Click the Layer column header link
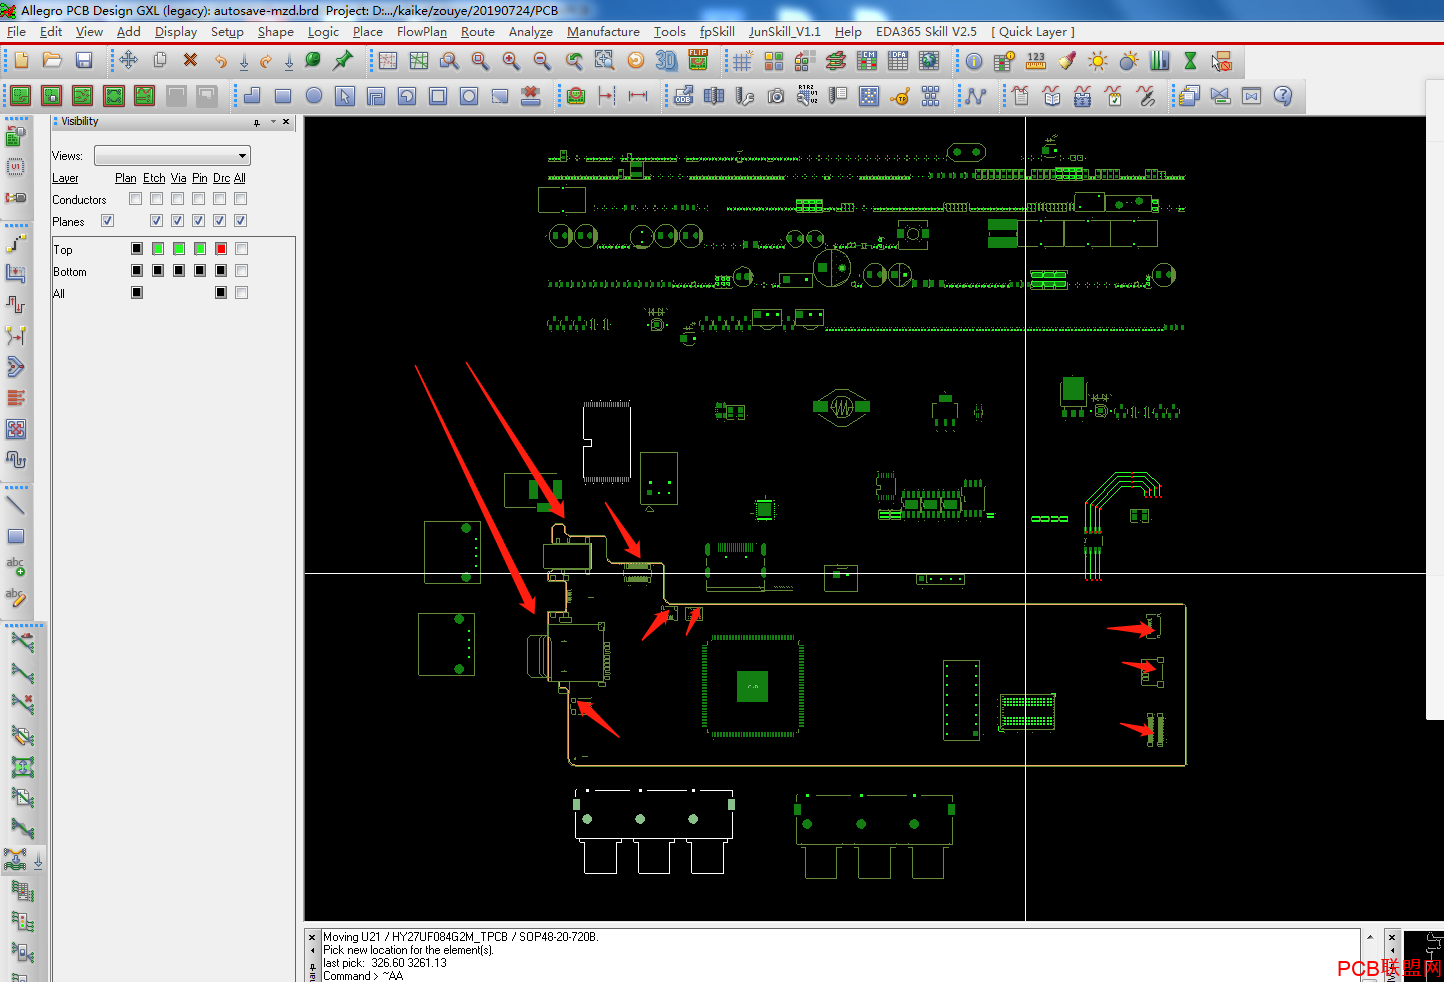 coord(65,178)
